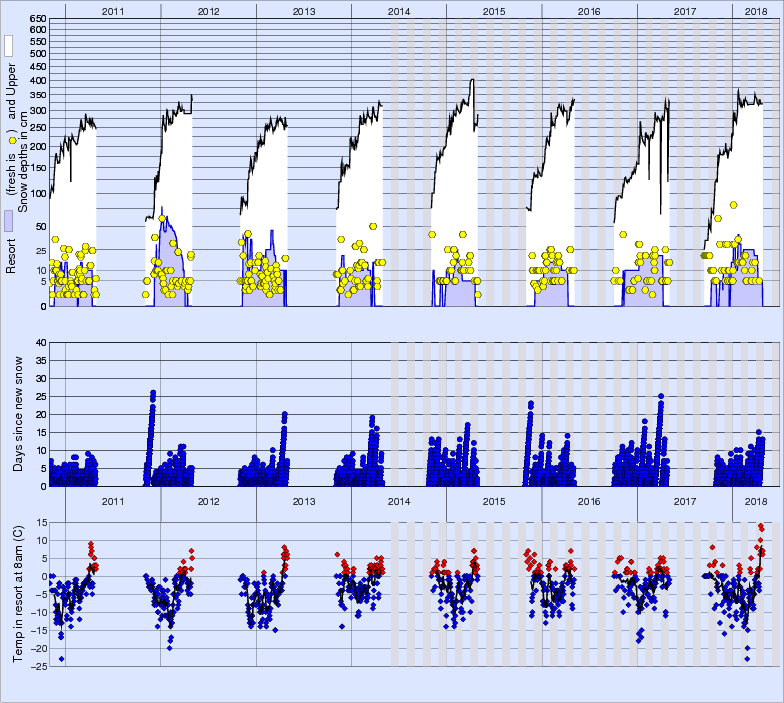Click the "Days since new snow" axis title

pos(19,414)
